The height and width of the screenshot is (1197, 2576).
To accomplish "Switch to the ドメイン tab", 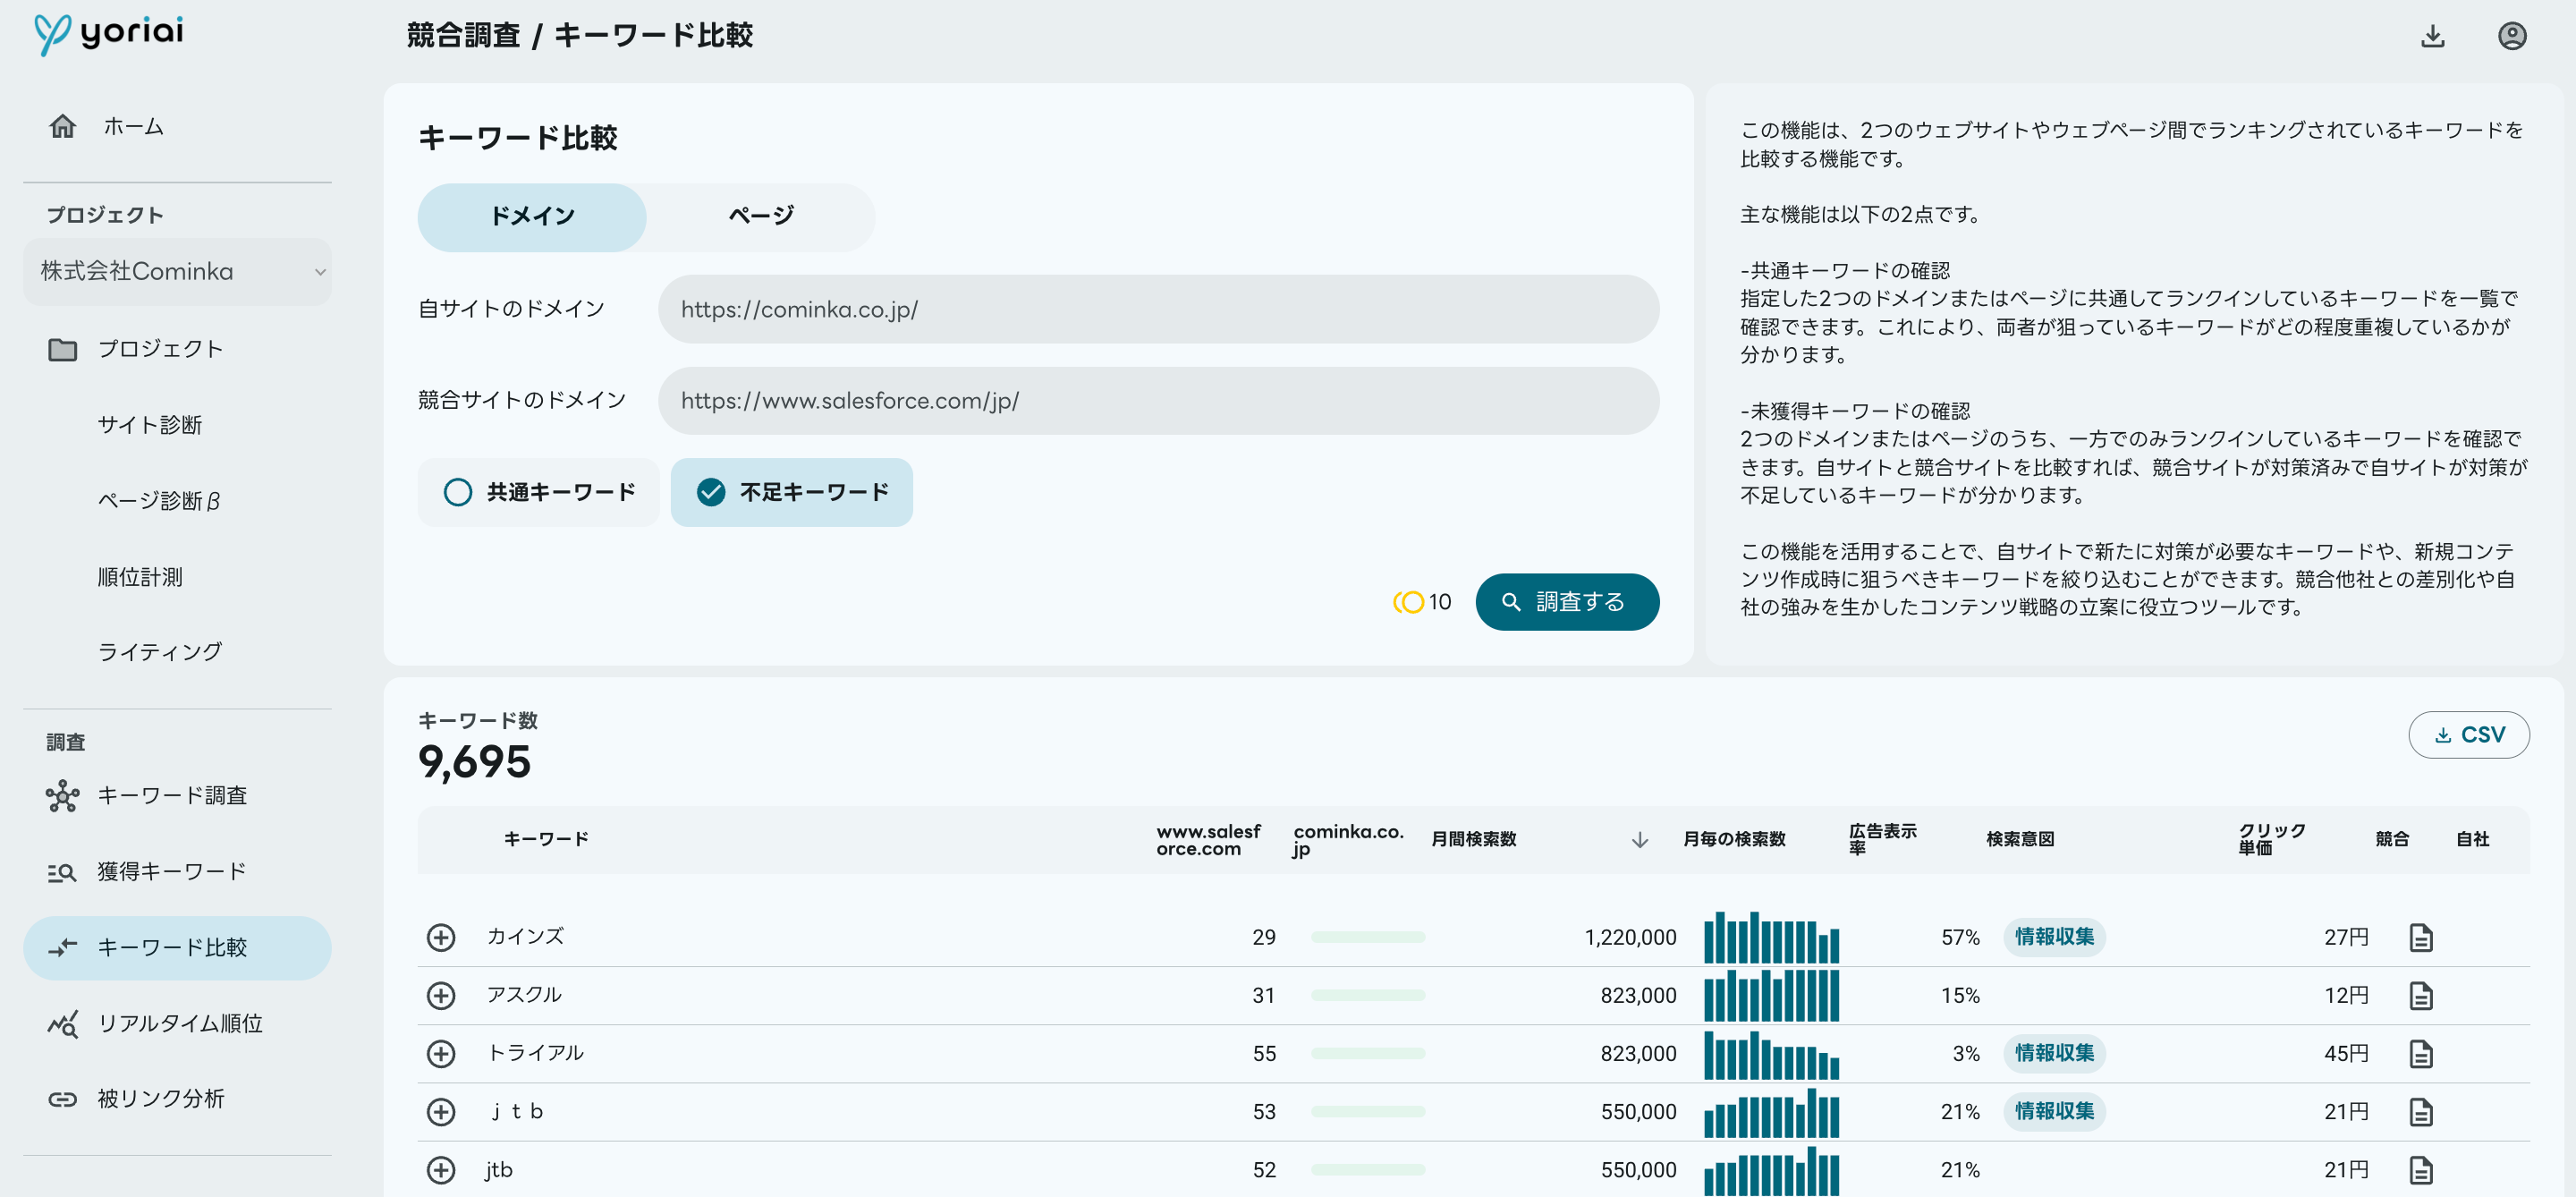I will [532, 216].
